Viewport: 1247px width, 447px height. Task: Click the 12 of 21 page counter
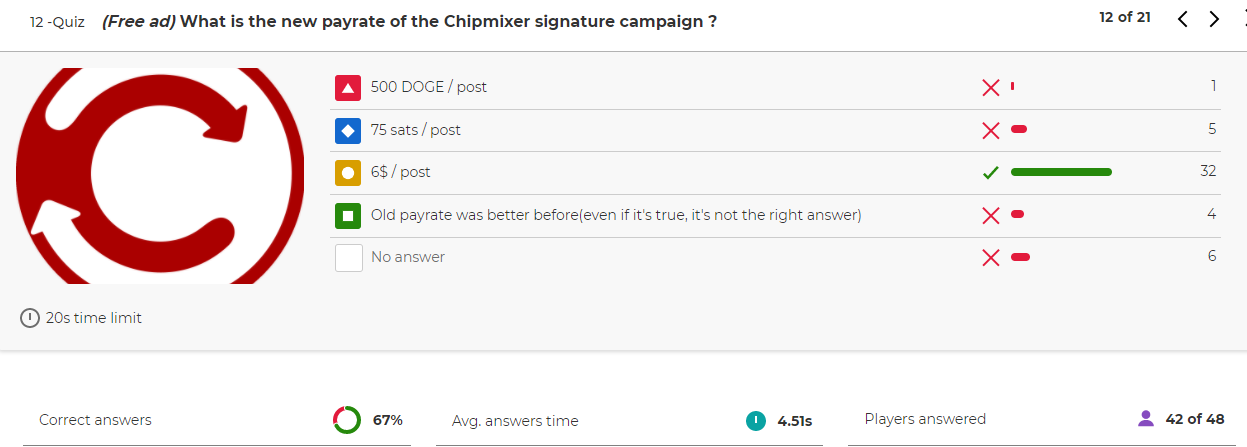tap(1124, 18)
